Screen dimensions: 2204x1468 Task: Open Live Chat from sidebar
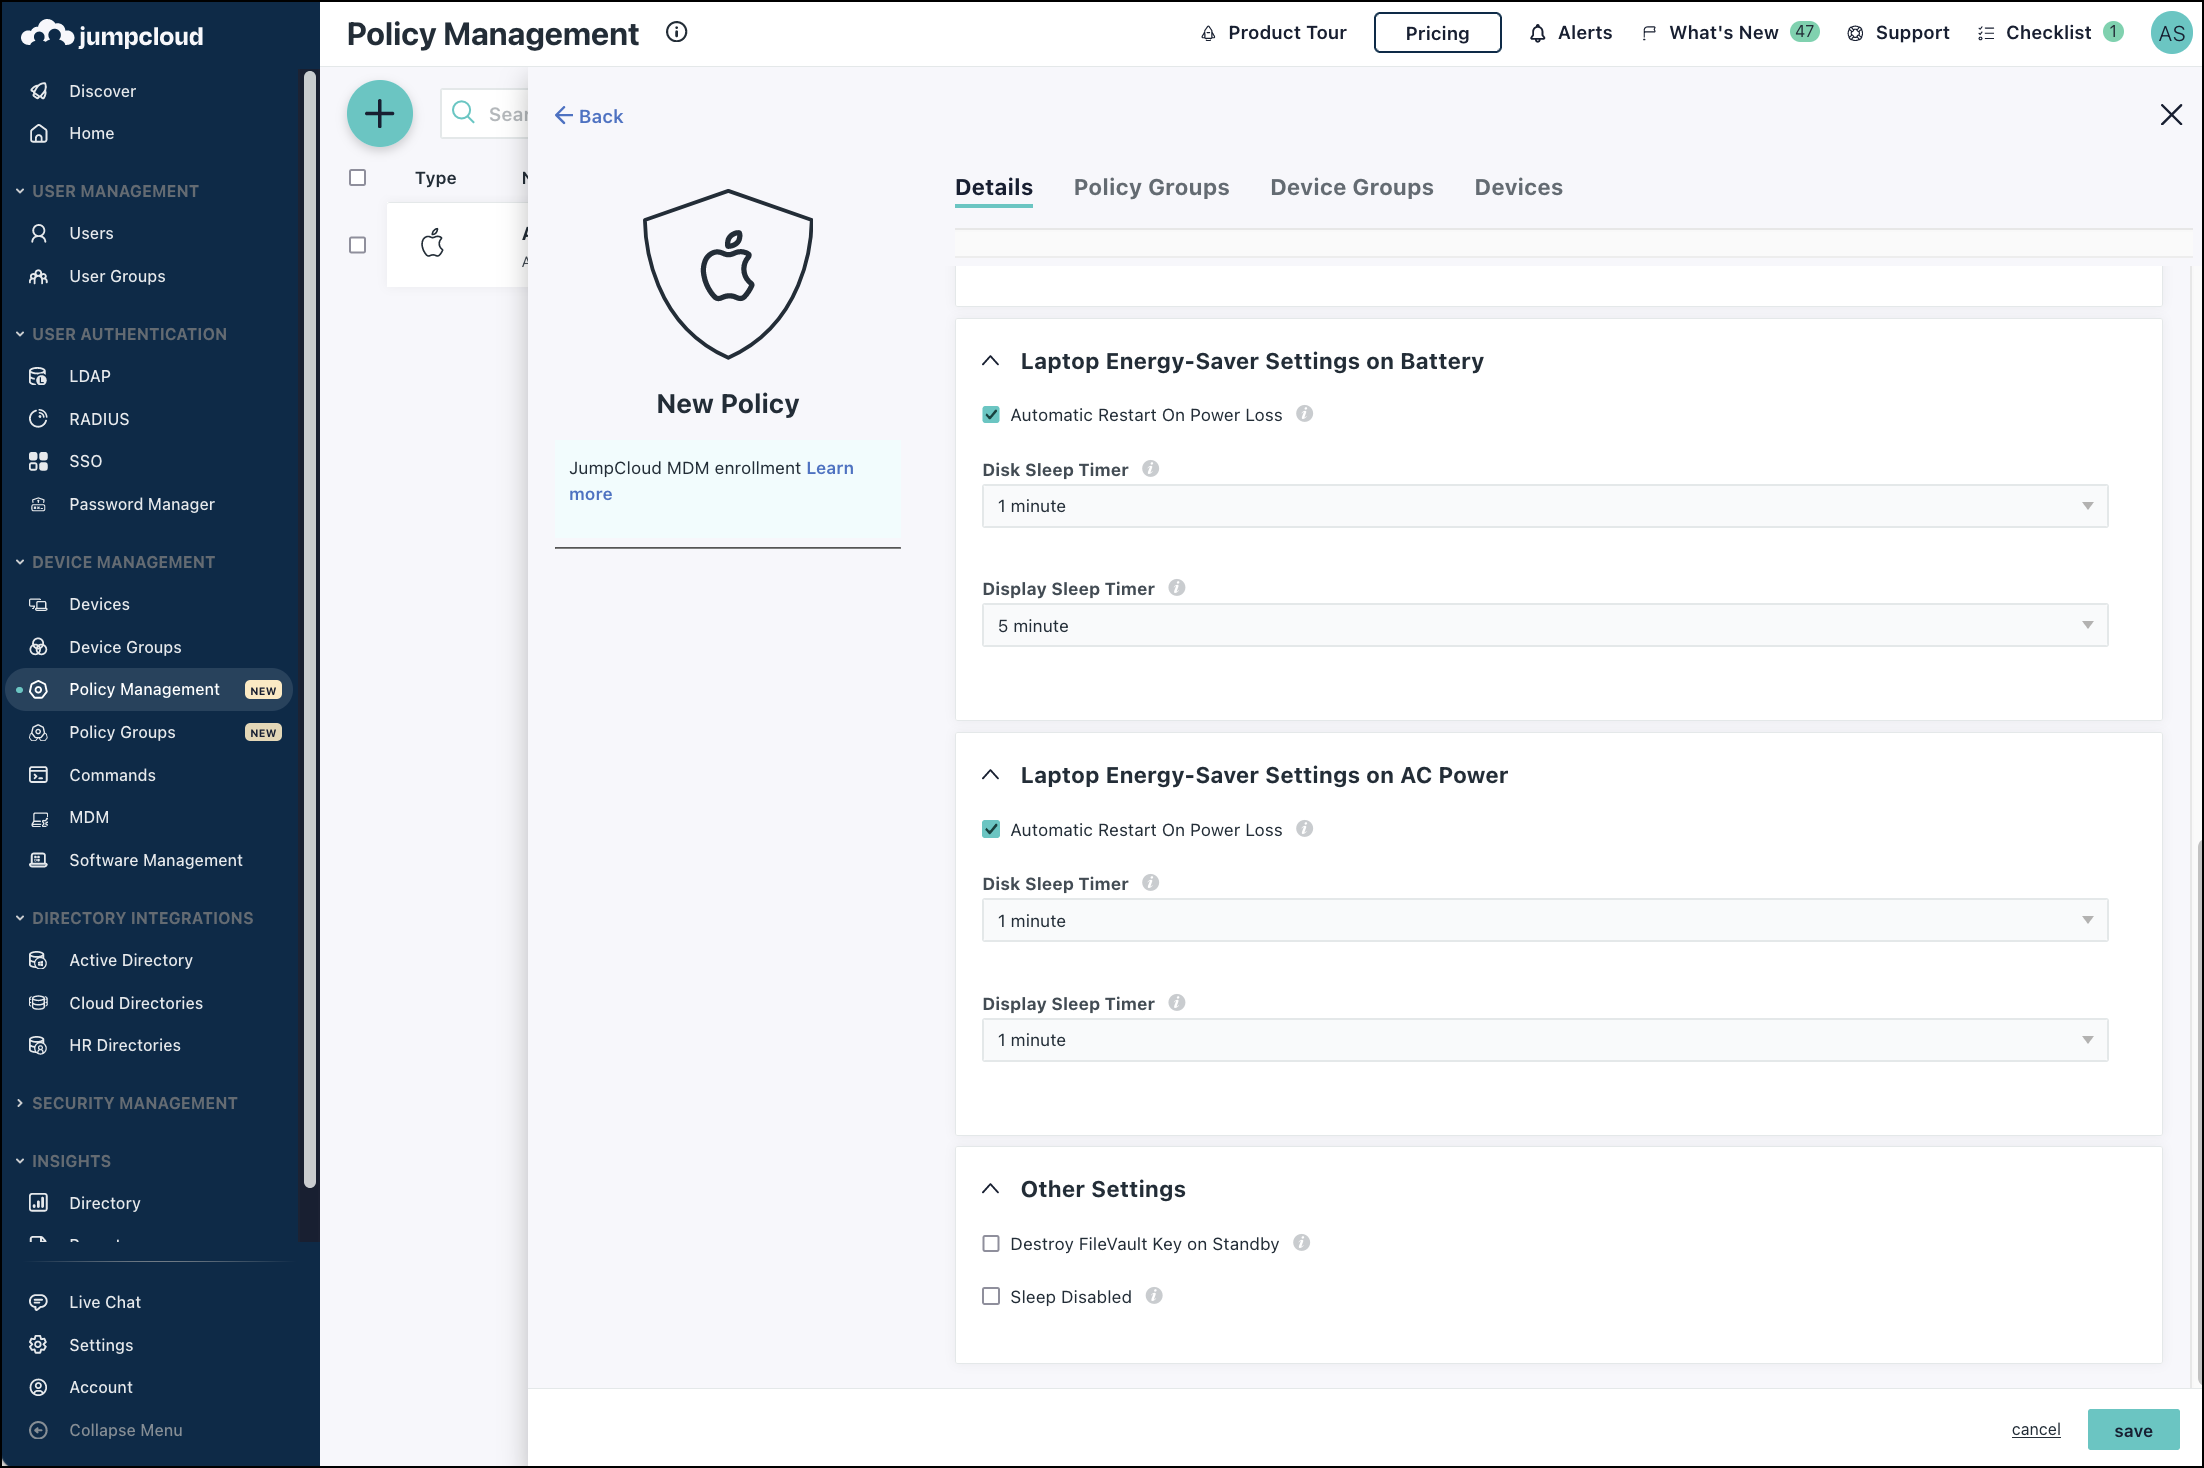tap(105, 1302)
